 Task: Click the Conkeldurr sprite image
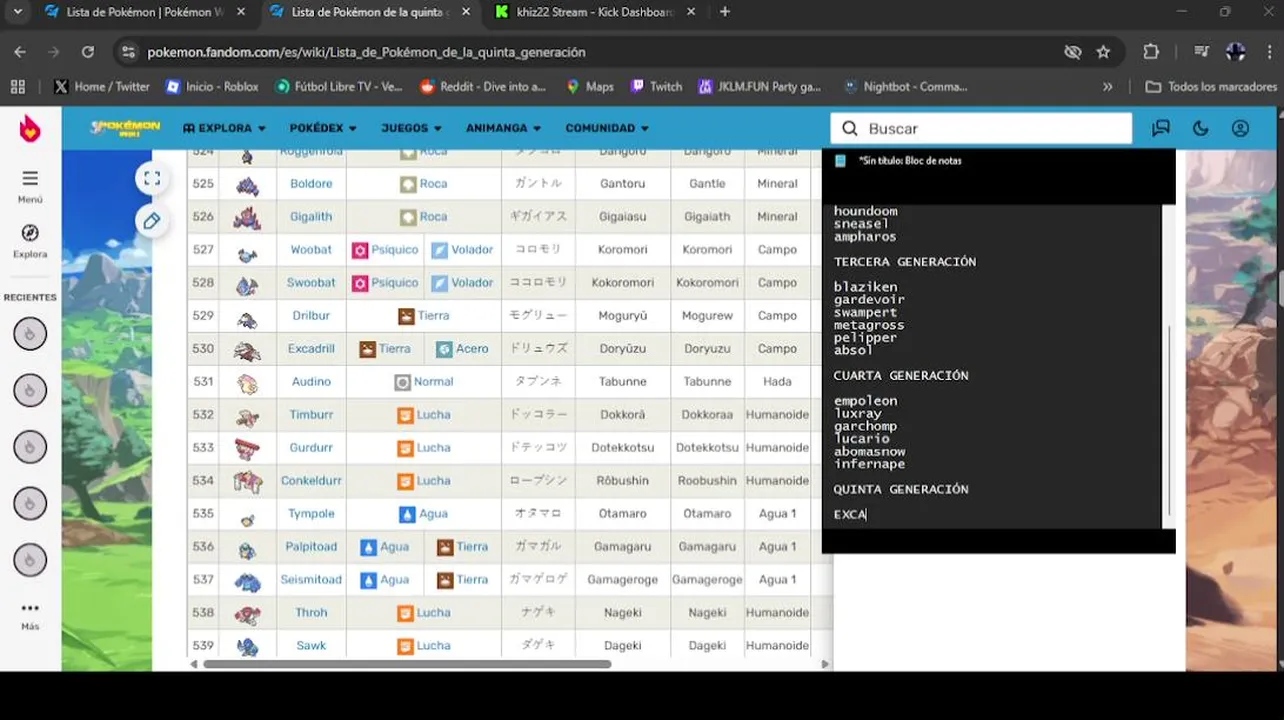tap(246, 482)
